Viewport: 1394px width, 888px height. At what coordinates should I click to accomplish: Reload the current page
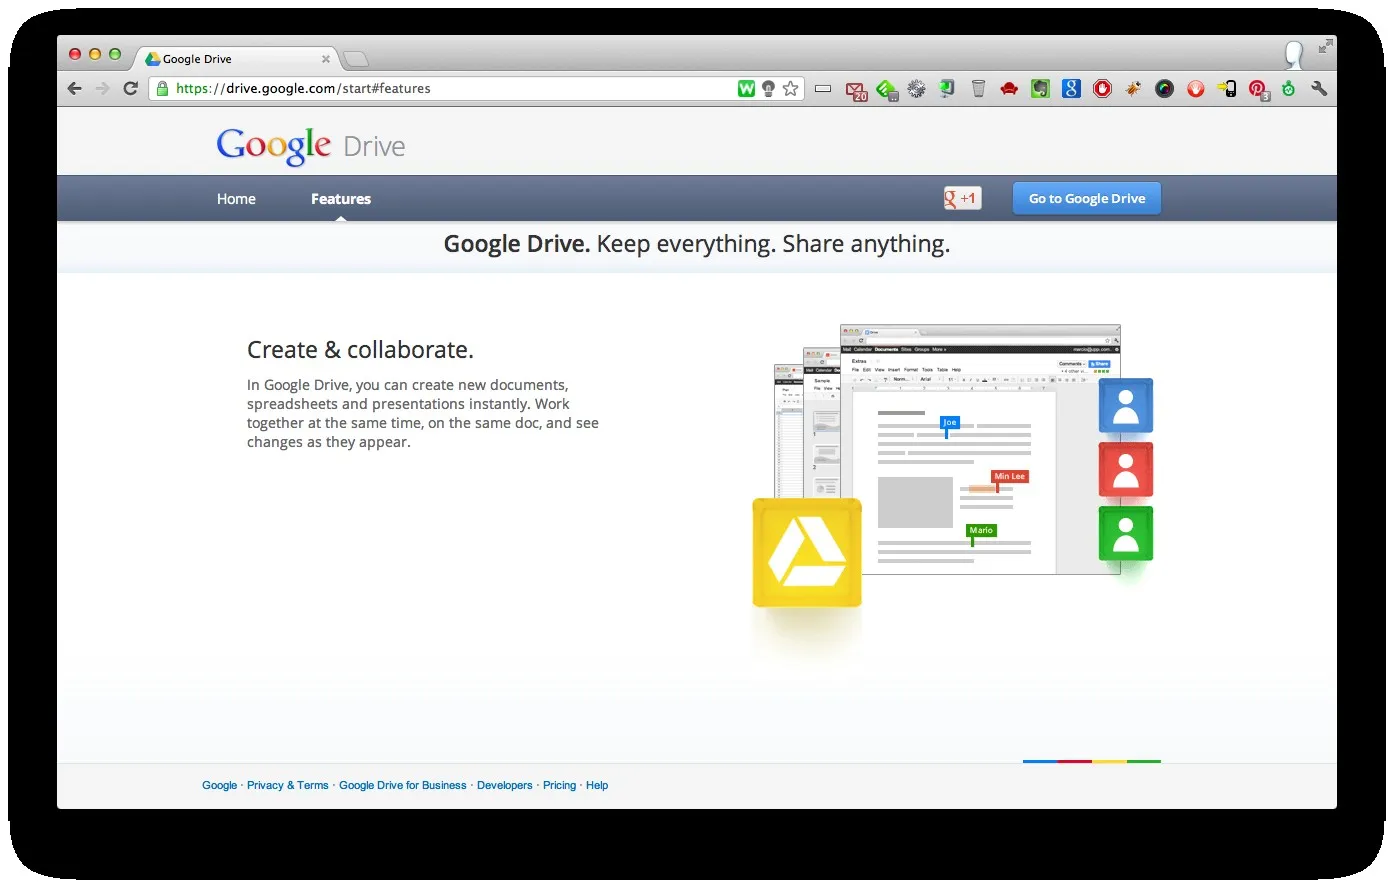pos(130,88)
